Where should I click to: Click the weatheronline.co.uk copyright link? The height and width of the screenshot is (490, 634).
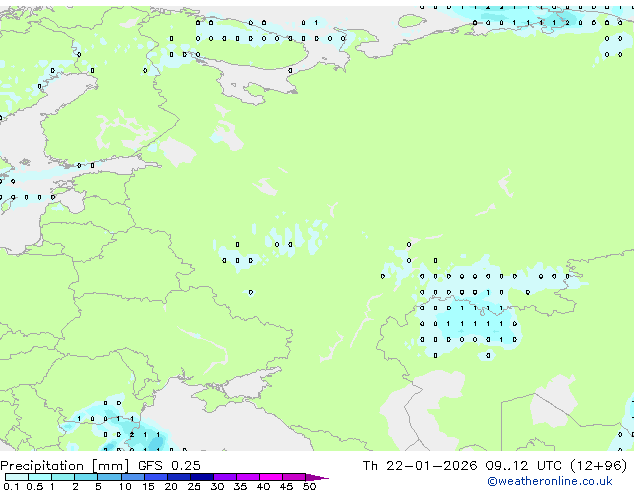point(550,481)
